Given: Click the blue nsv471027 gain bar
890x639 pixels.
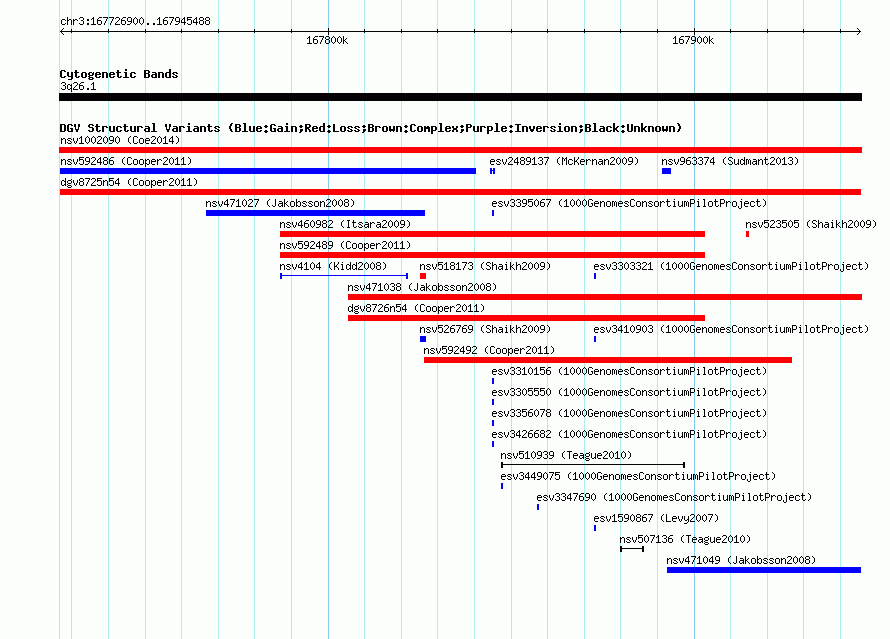Looking at the screenshot, I should tap(315, 213).
